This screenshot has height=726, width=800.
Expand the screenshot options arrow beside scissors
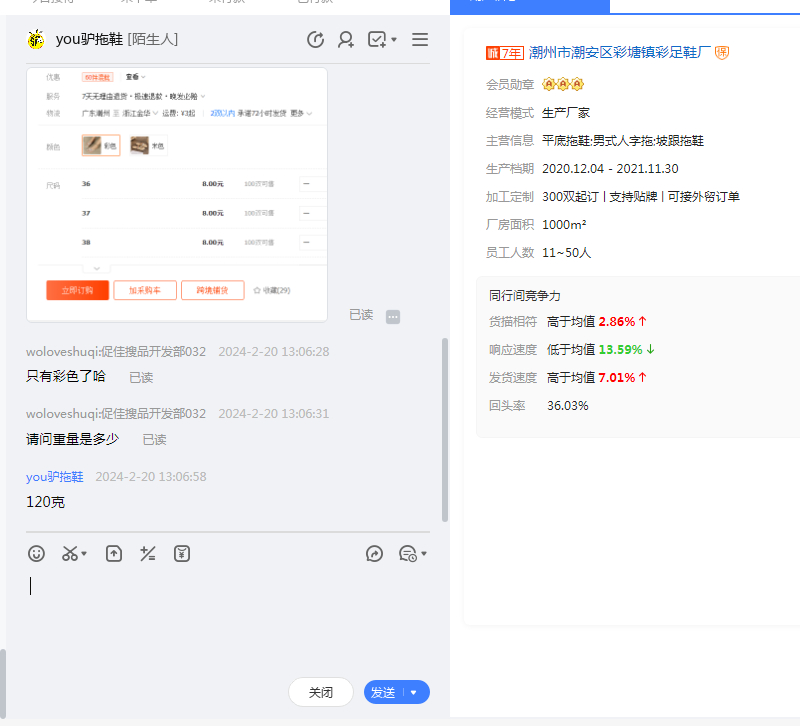coord(84,554)
